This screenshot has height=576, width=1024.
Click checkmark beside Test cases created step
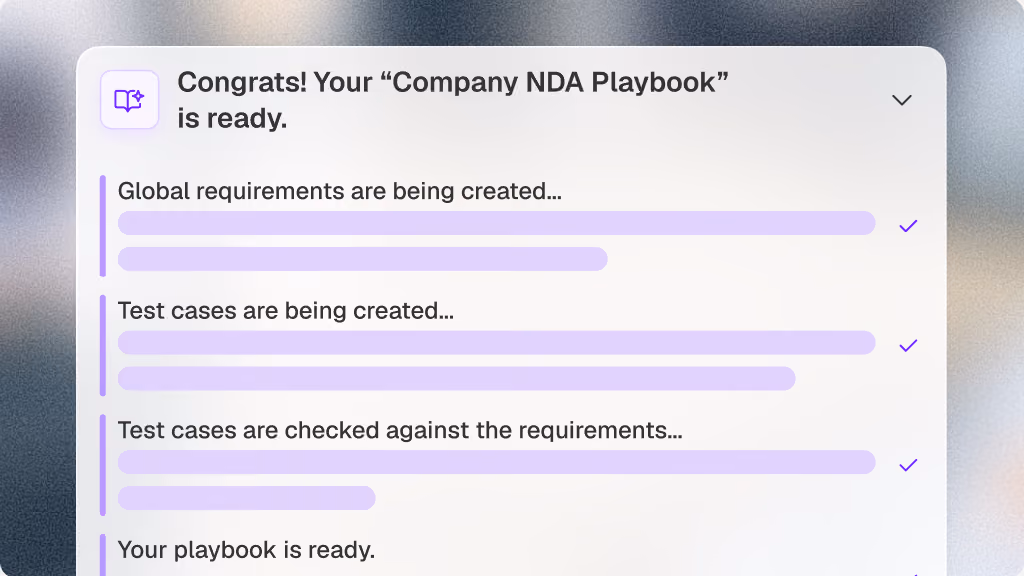(908, 345)
